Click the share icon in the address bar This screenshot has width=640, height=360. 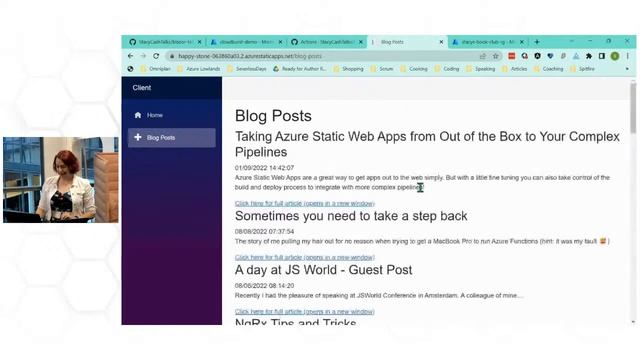[483, 56]
